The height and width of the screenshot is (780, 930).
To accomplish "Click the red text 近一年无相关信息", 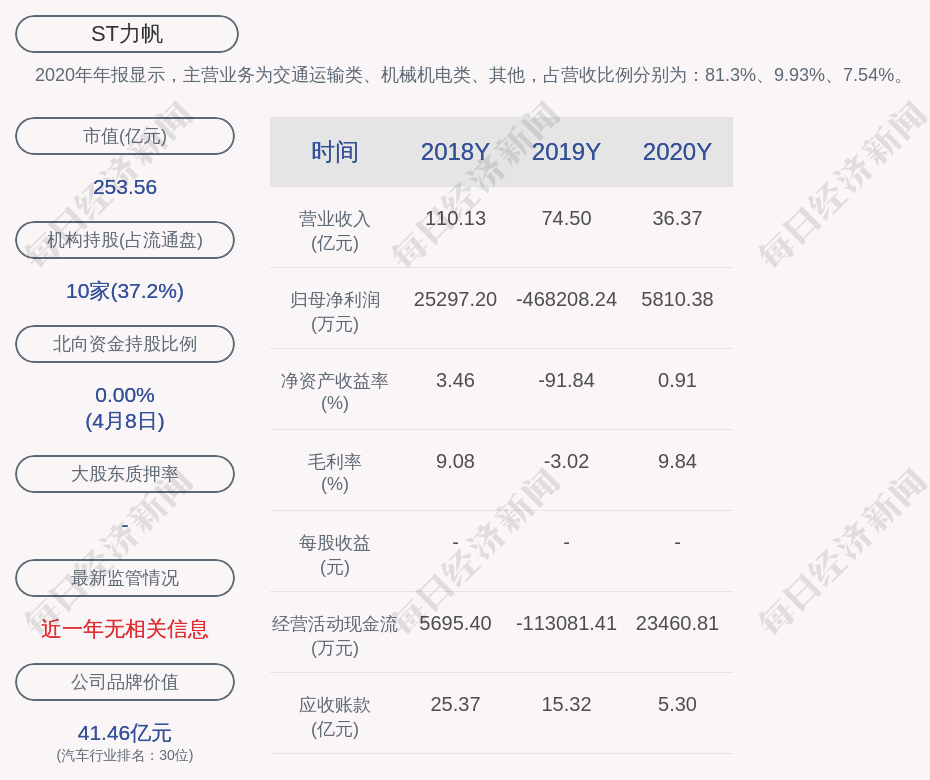I will click(125, 629).
